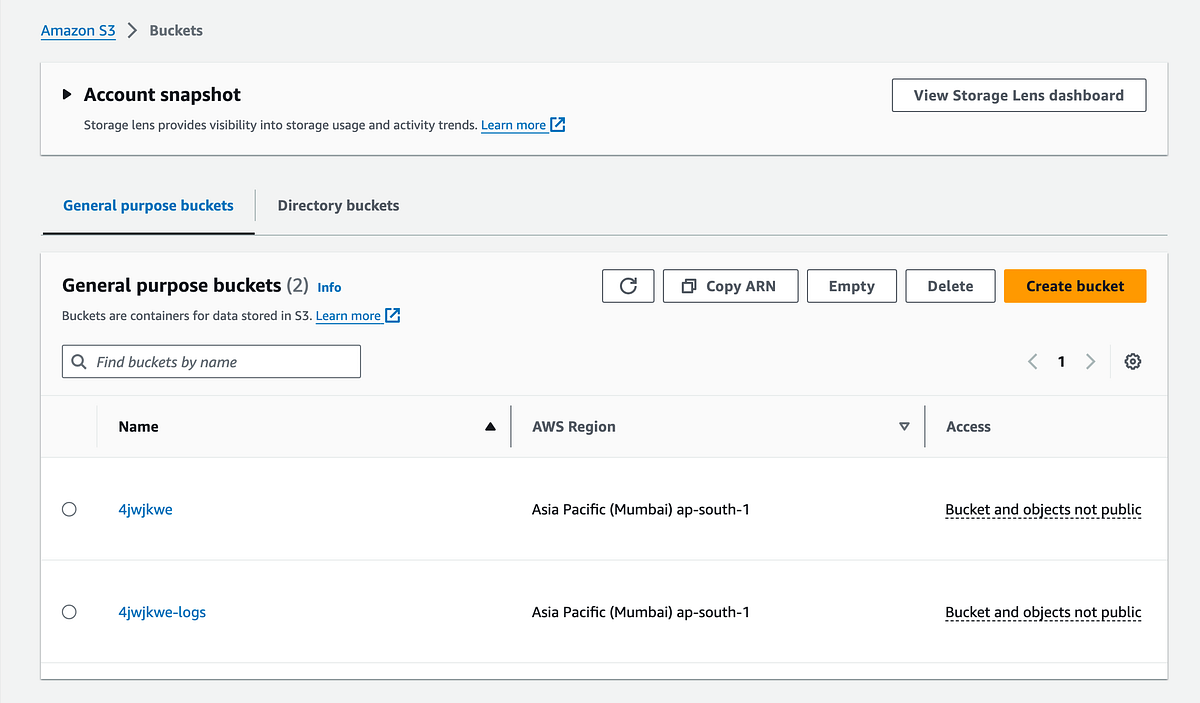Image resolution: width=1200 pixels, height=703 pixels.
Task: Go to next page using right chevron
Action: tap(1090, 361)
